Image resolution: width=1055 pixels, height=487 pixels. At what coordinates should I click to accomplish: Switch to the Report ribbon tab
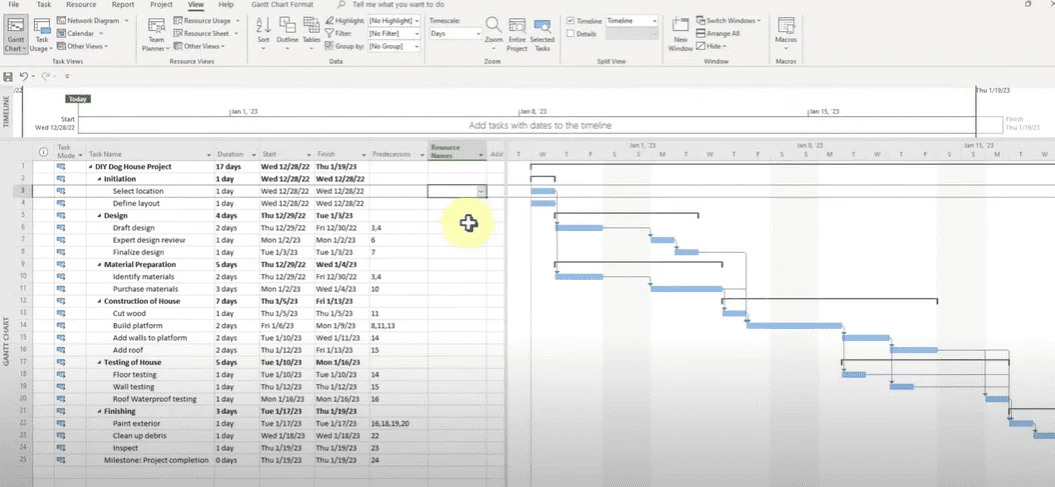coord(123,4)
